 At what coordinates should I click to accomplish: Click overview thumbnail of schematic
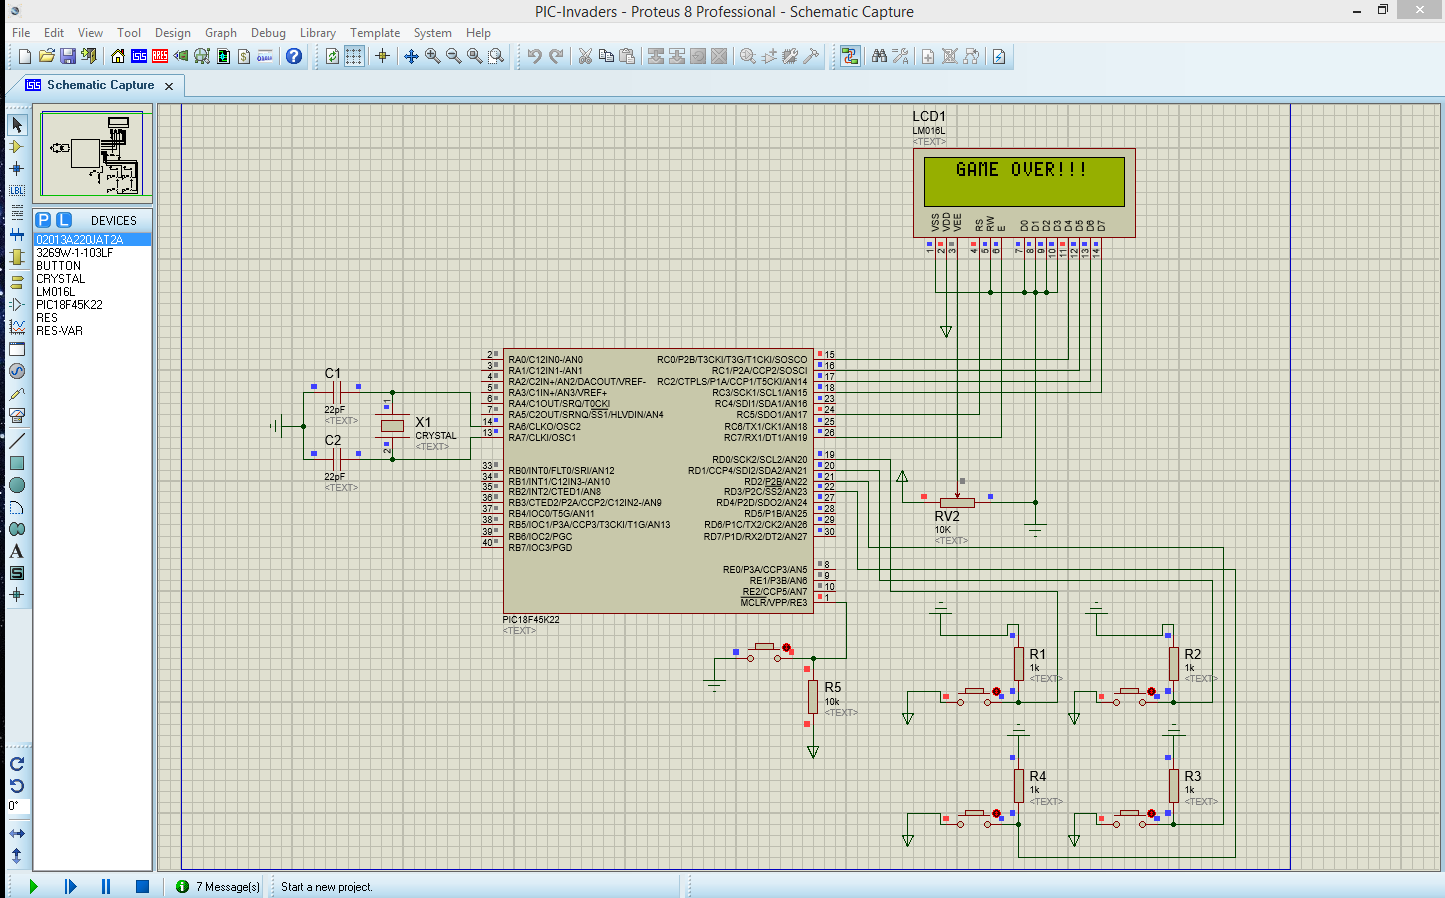[92, 153]
